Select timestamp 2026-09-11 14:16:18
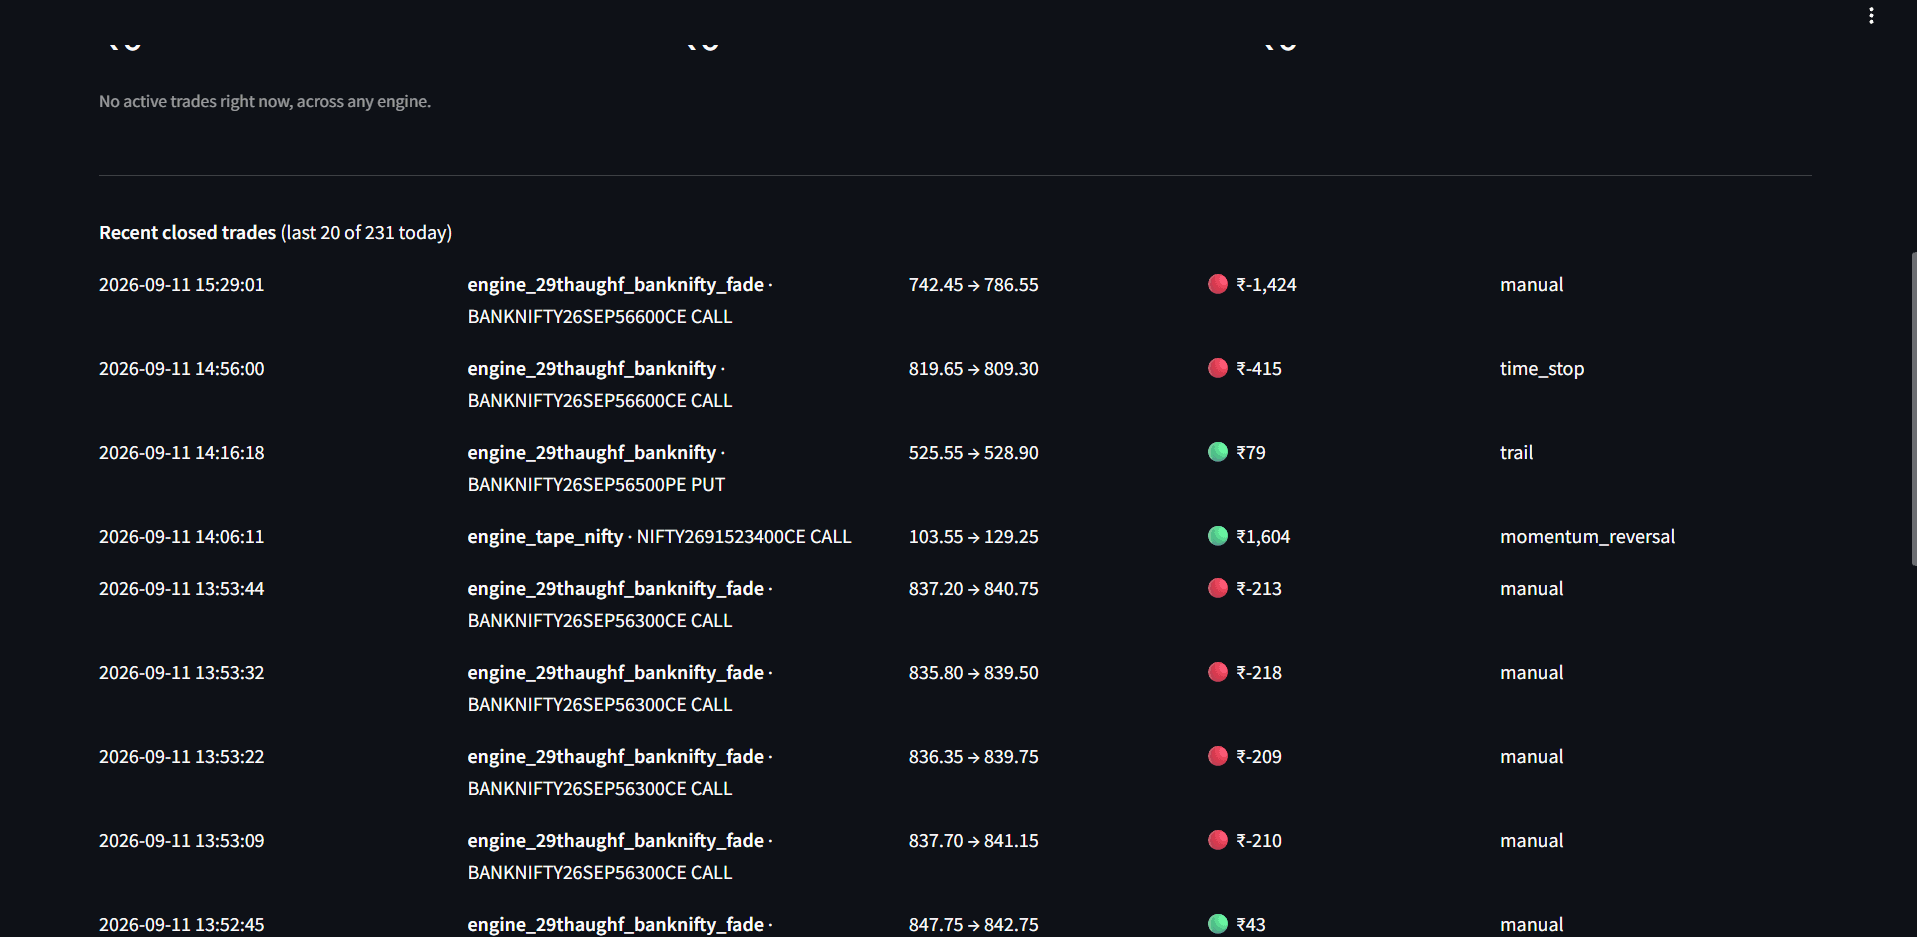1917x937 pixels. (x=182, y=452)
